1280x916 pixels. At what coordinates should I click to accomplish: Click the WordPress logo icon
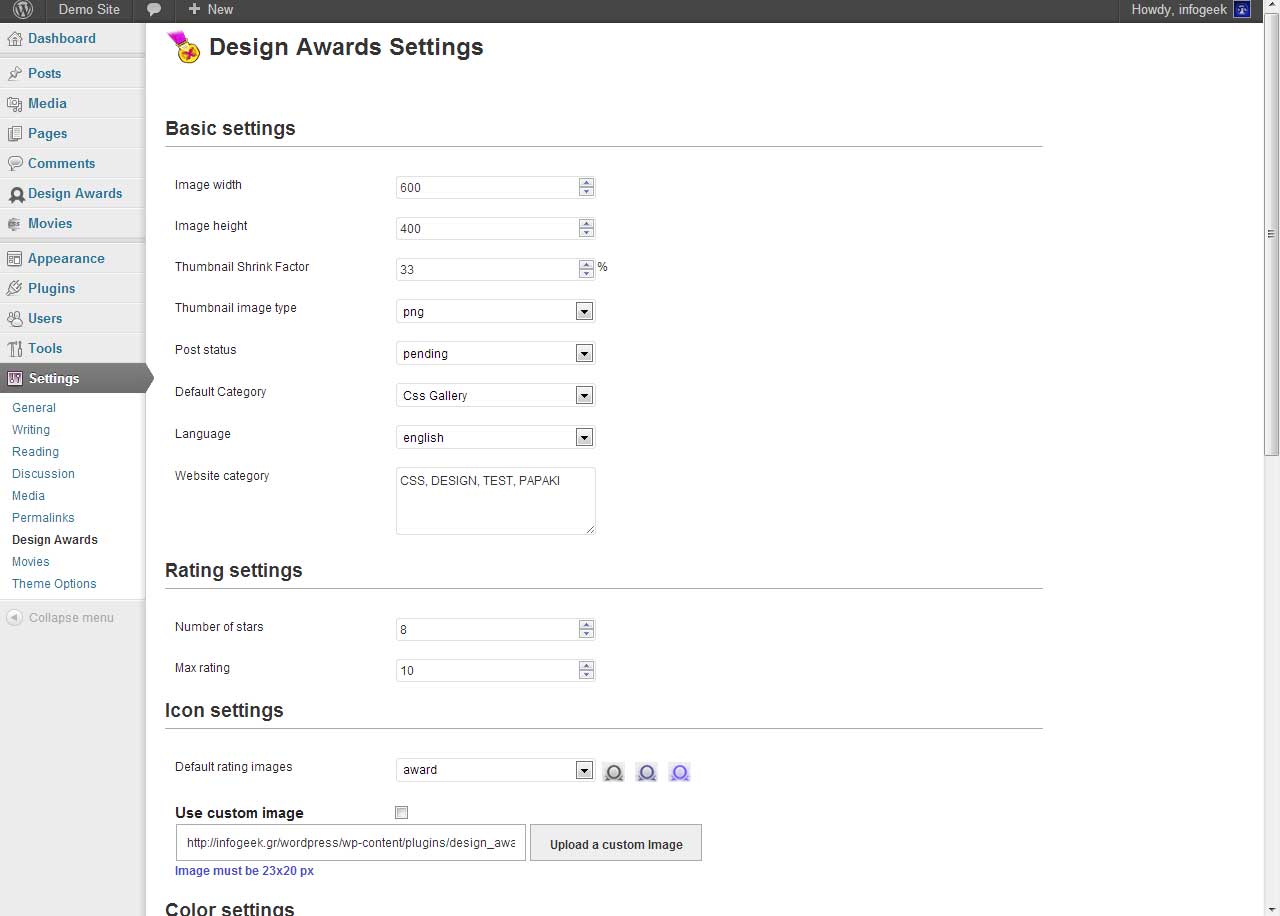[23, 10]
